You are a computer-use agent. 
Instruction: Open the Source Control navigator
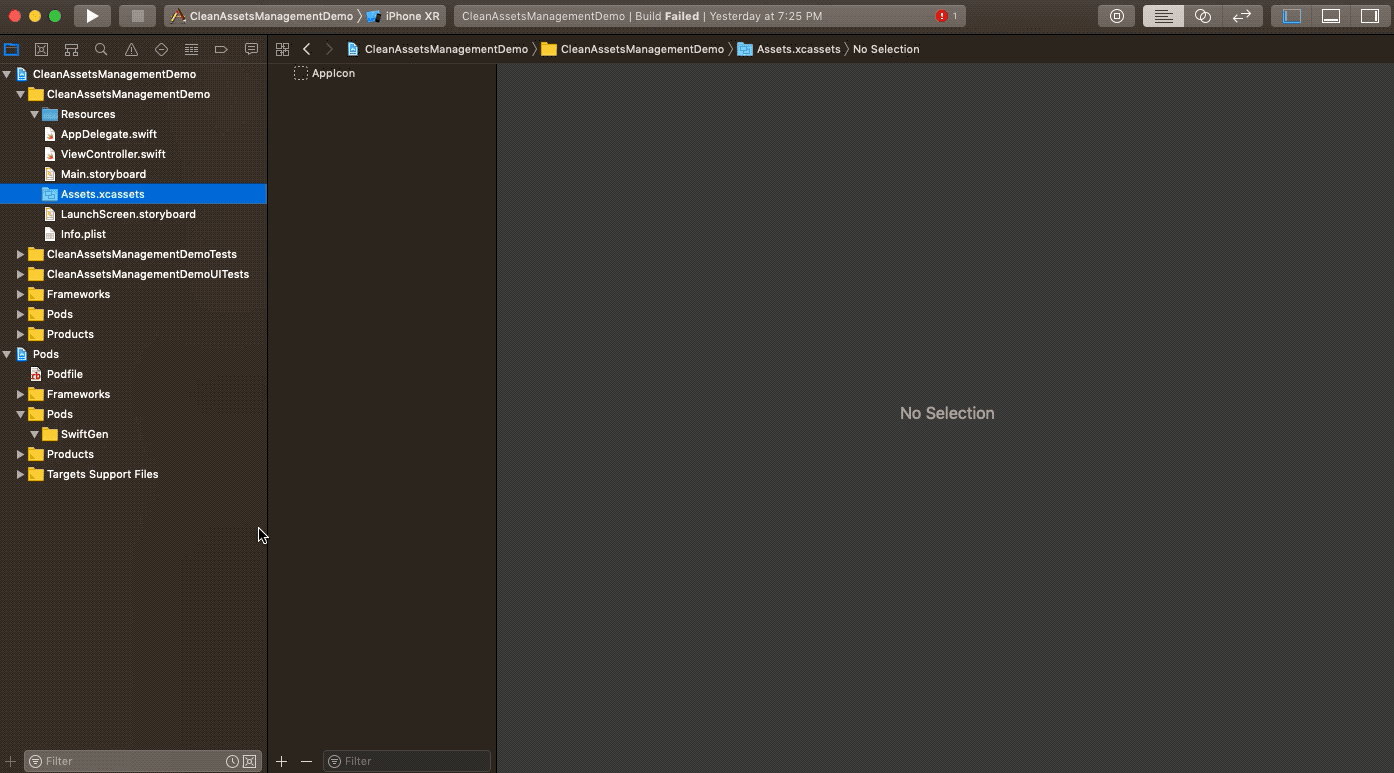(x=41, y=49)
